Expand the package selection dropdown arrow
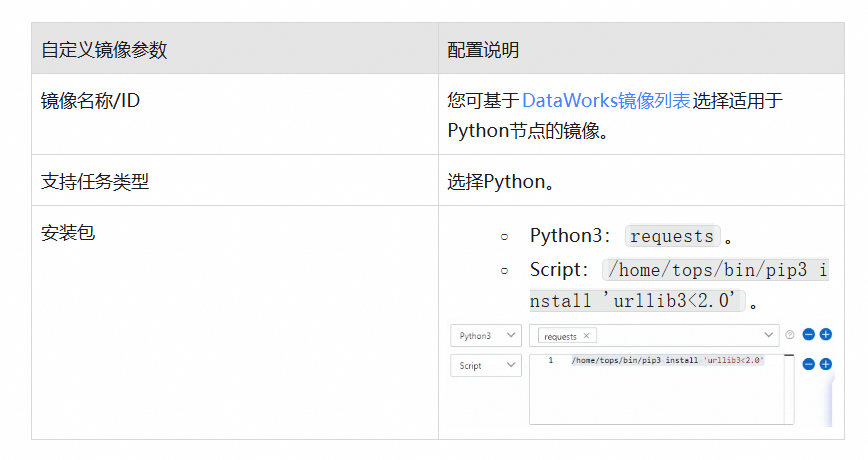The height and width of the screenshot is (460, 868). (x=768, y=335)
